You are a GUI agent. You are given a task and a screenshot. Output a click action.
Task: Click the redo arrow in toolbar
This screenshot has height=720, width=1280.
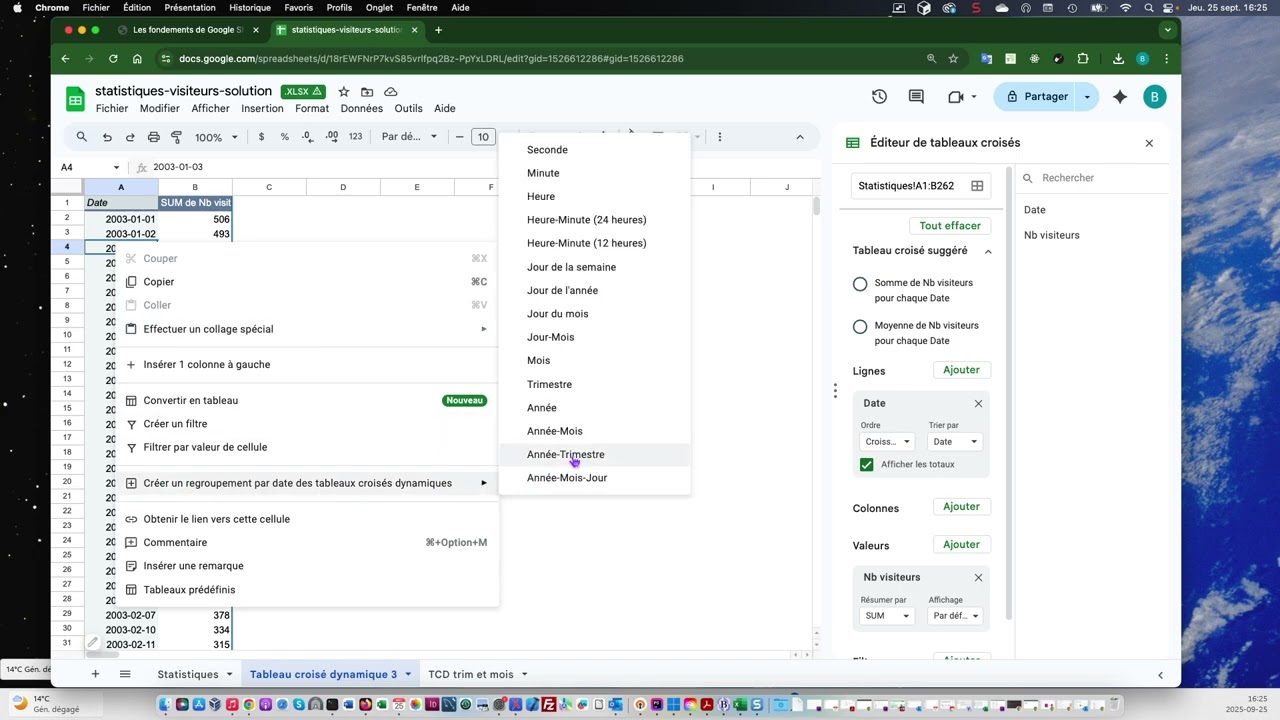[130, 137]
